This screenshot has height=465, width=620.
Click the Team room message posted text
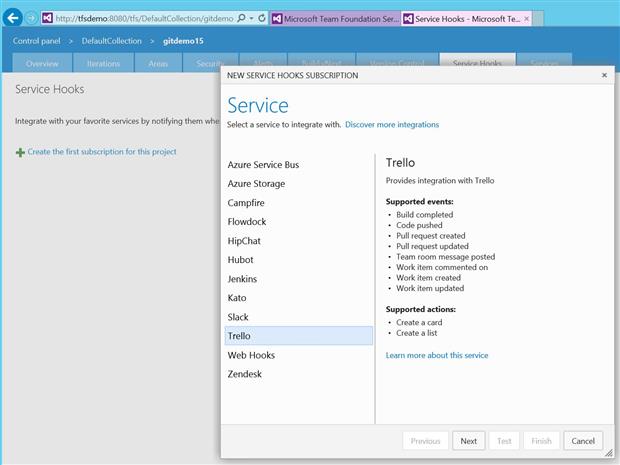(x=446, y=257)
